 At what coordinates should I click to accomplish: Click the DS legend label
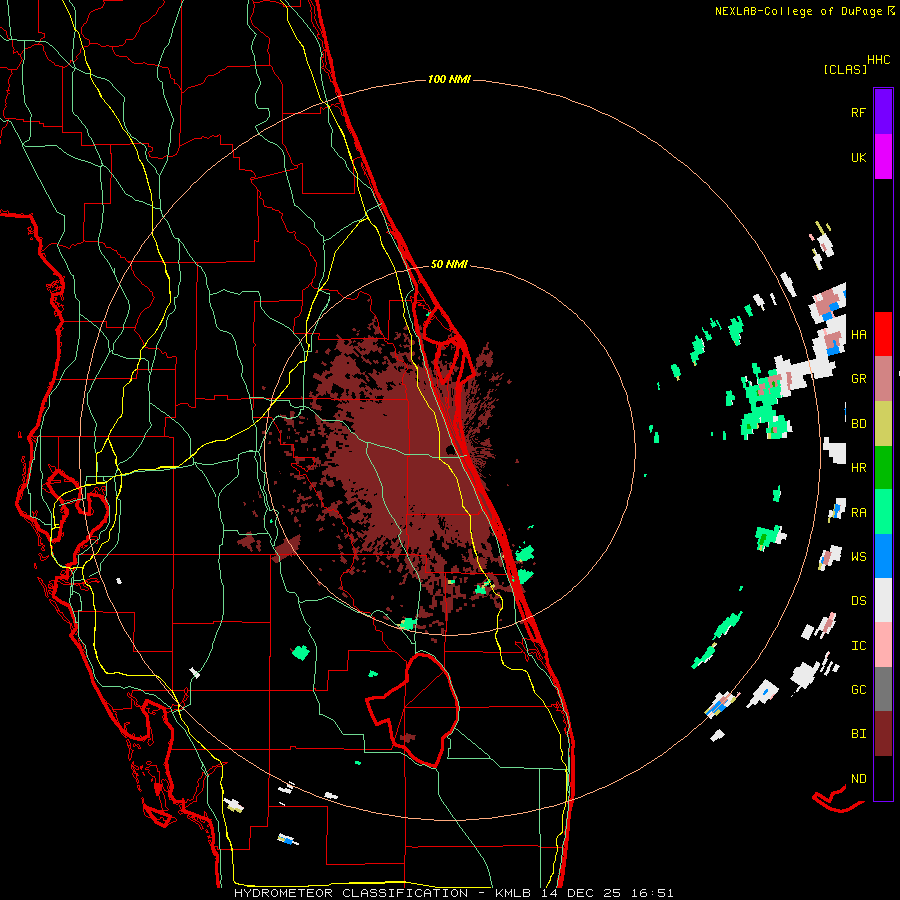(x=858, y=601)
